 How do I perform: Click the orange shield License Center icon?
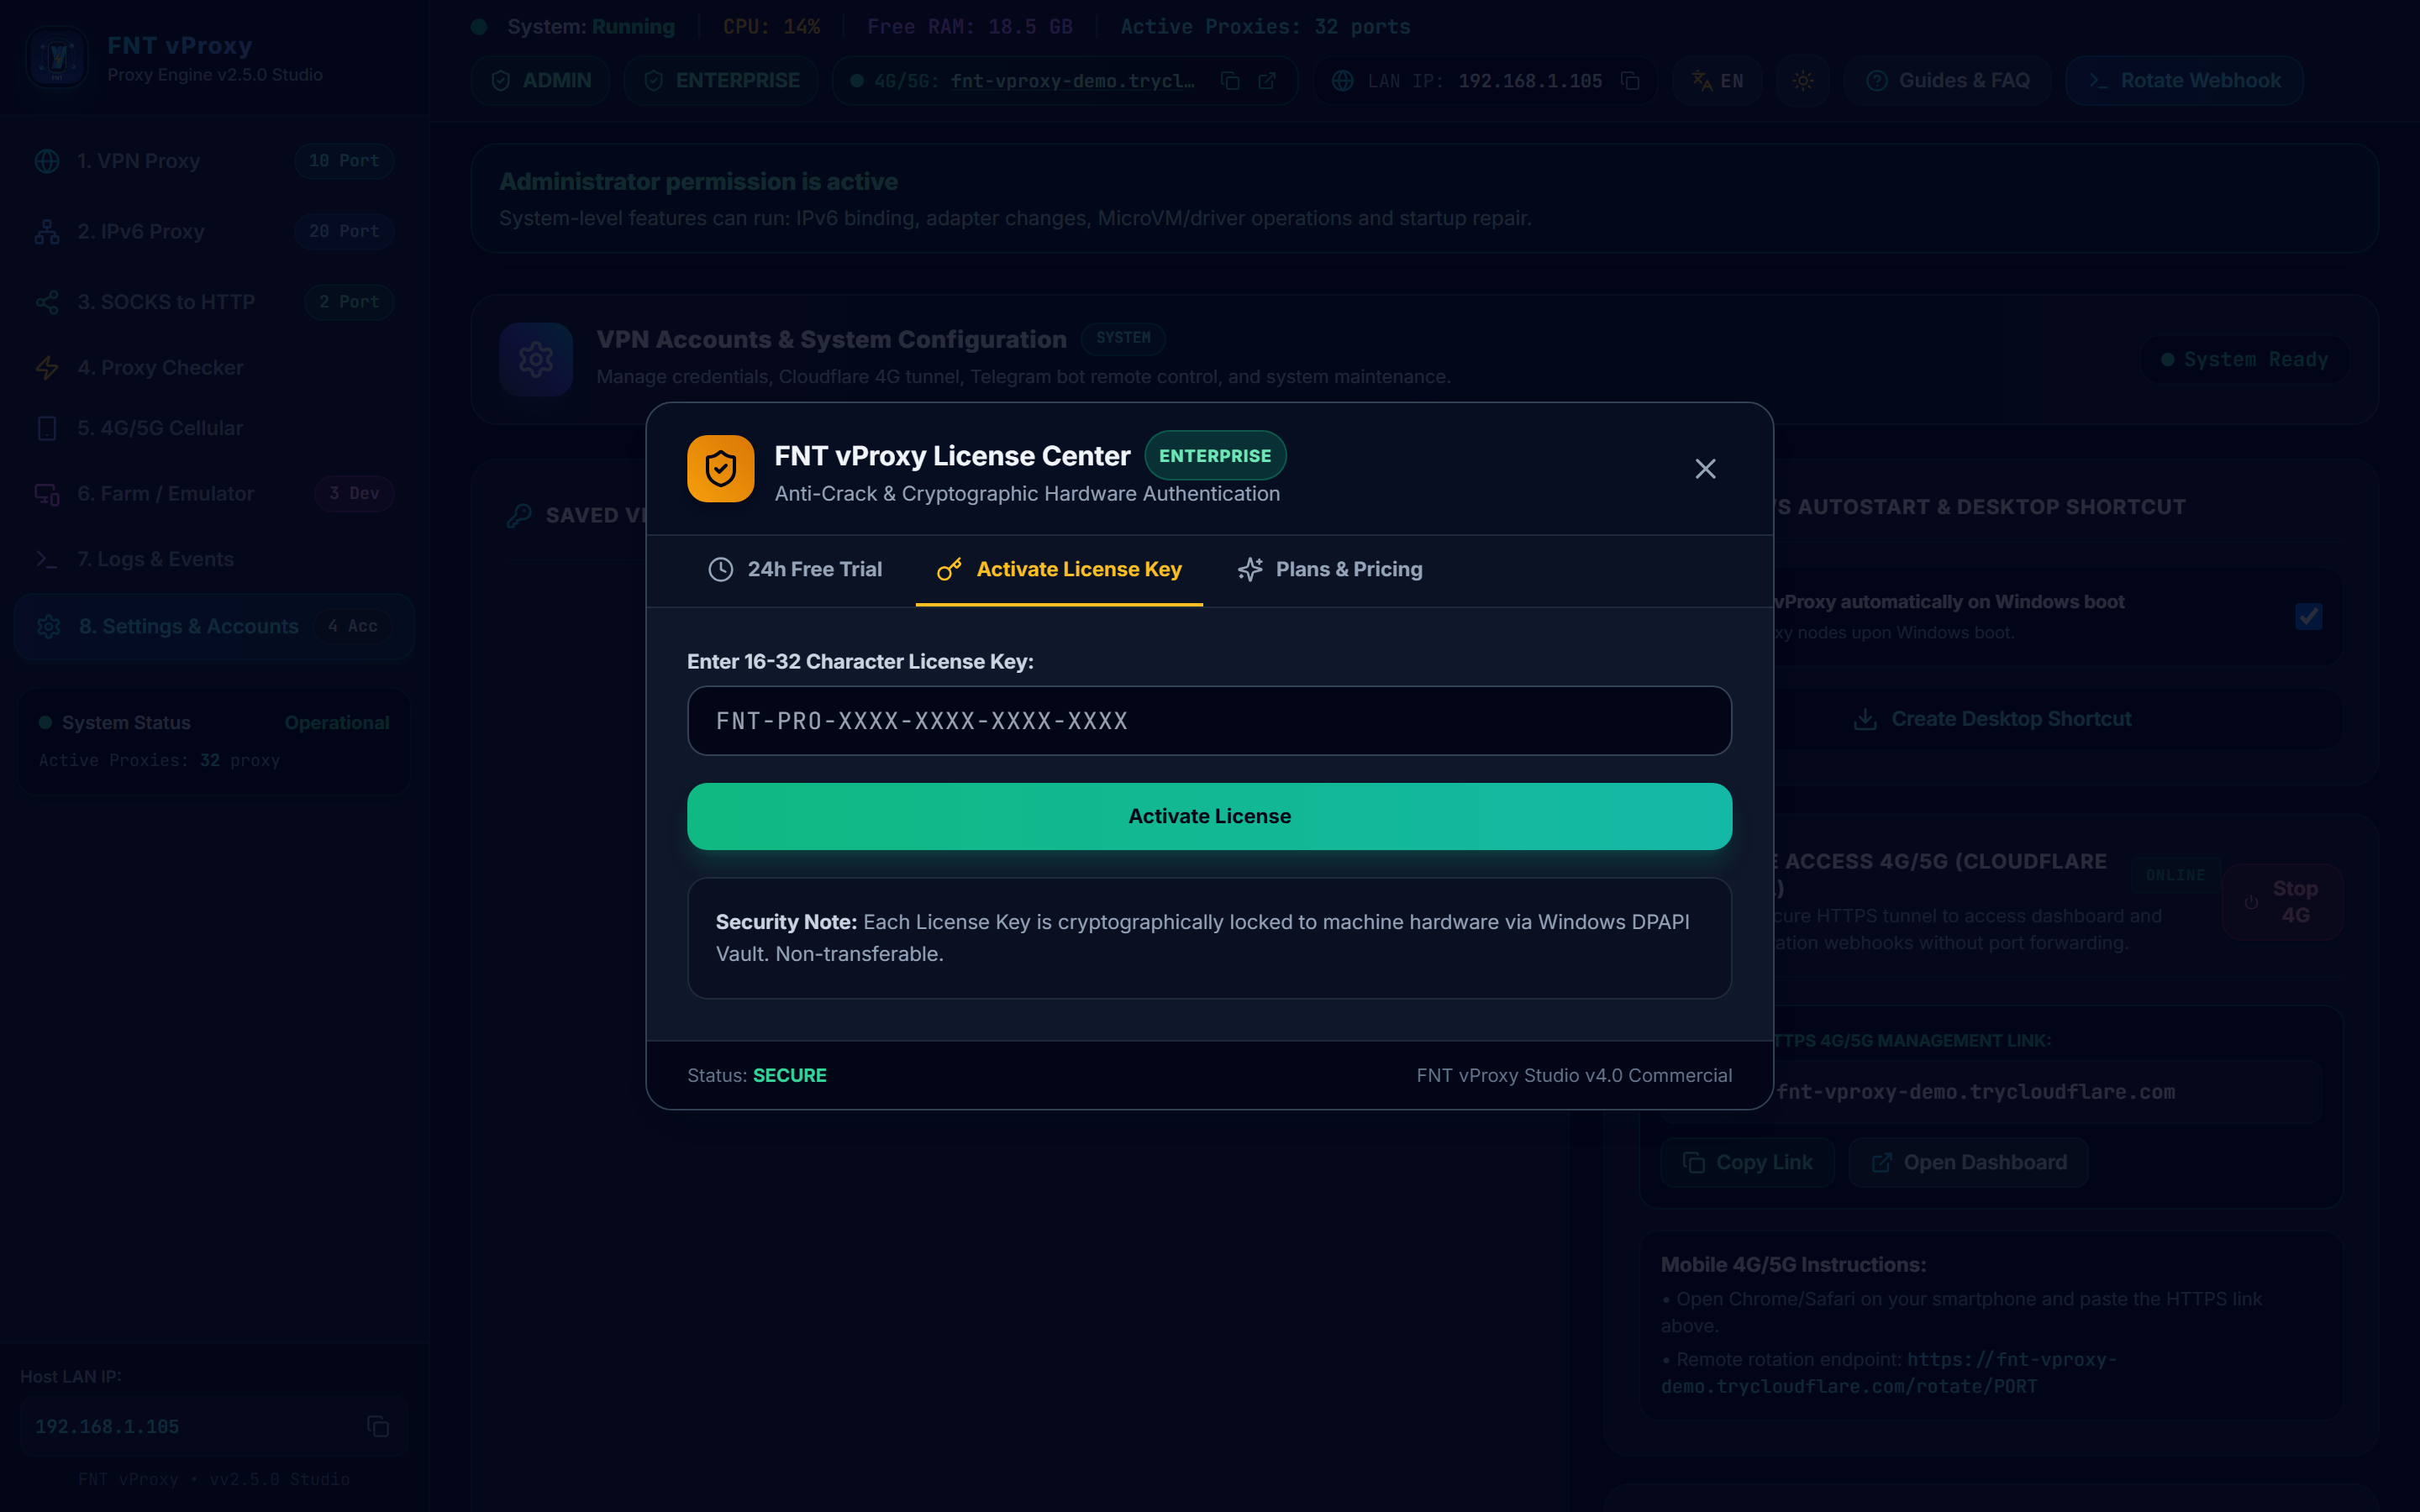click(x=720, y=469)
